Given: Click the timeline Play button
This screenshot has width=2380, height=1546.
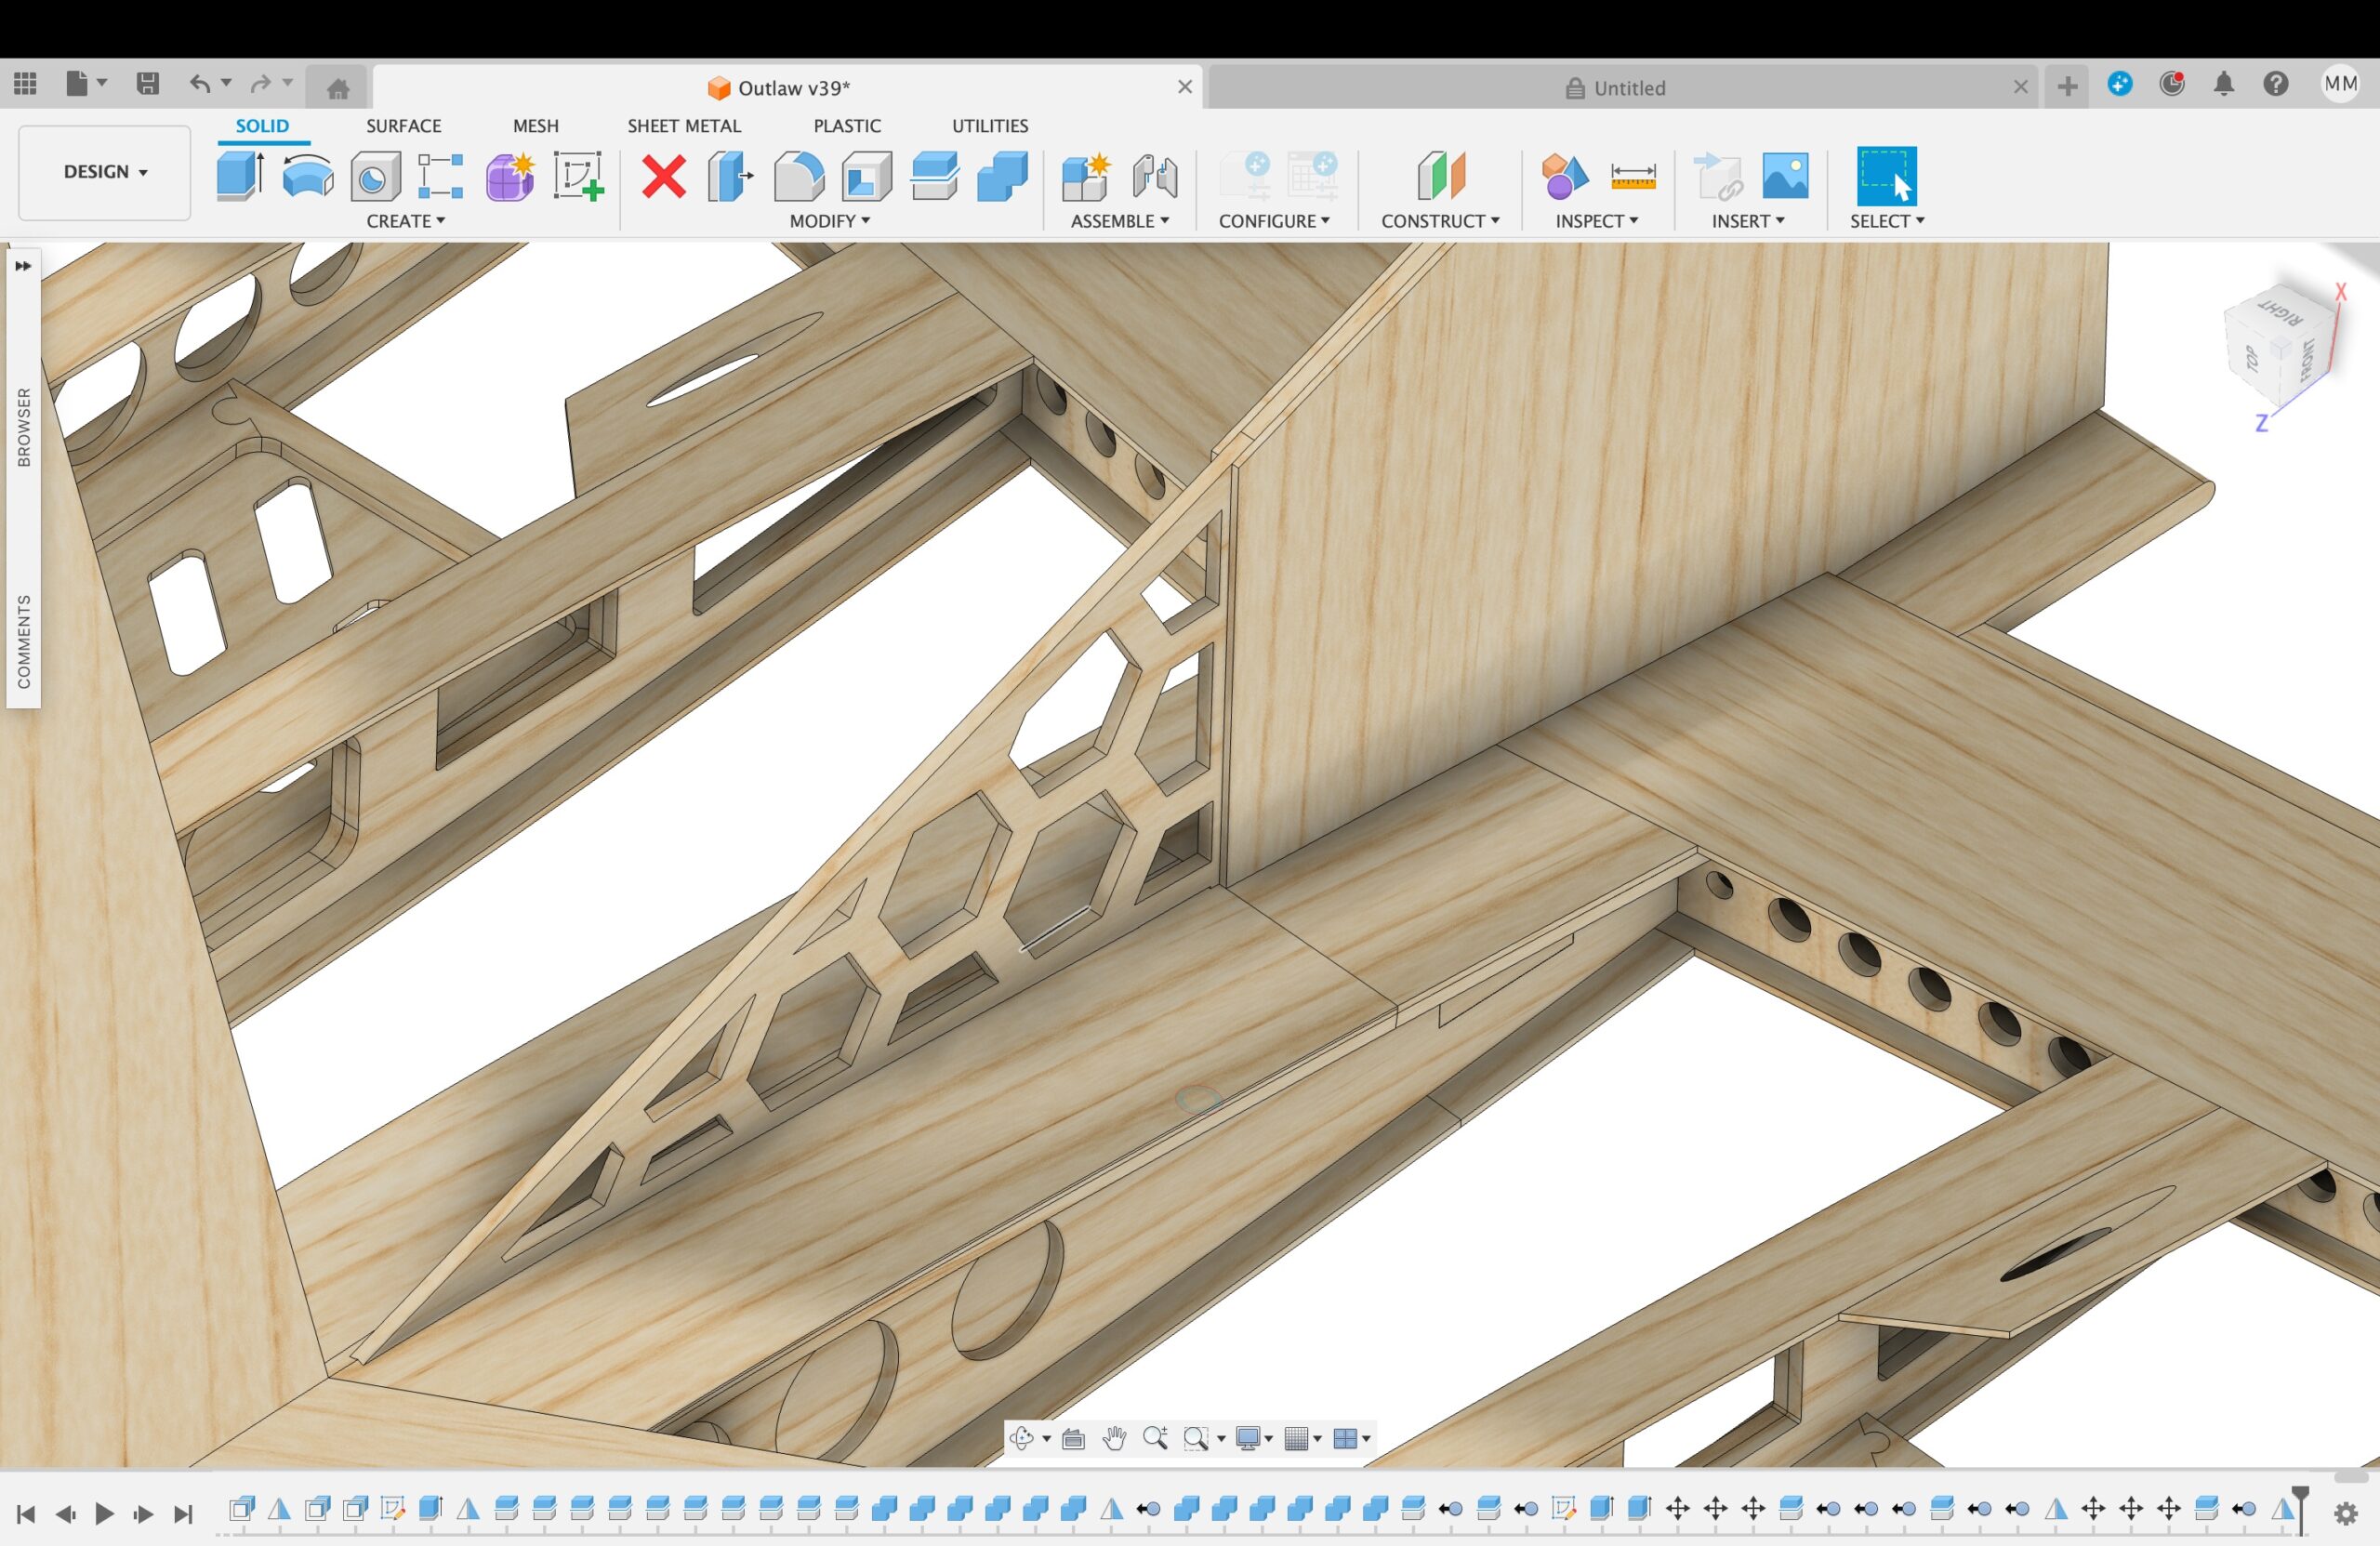Looking at the screenshot, I should 104,1514.
